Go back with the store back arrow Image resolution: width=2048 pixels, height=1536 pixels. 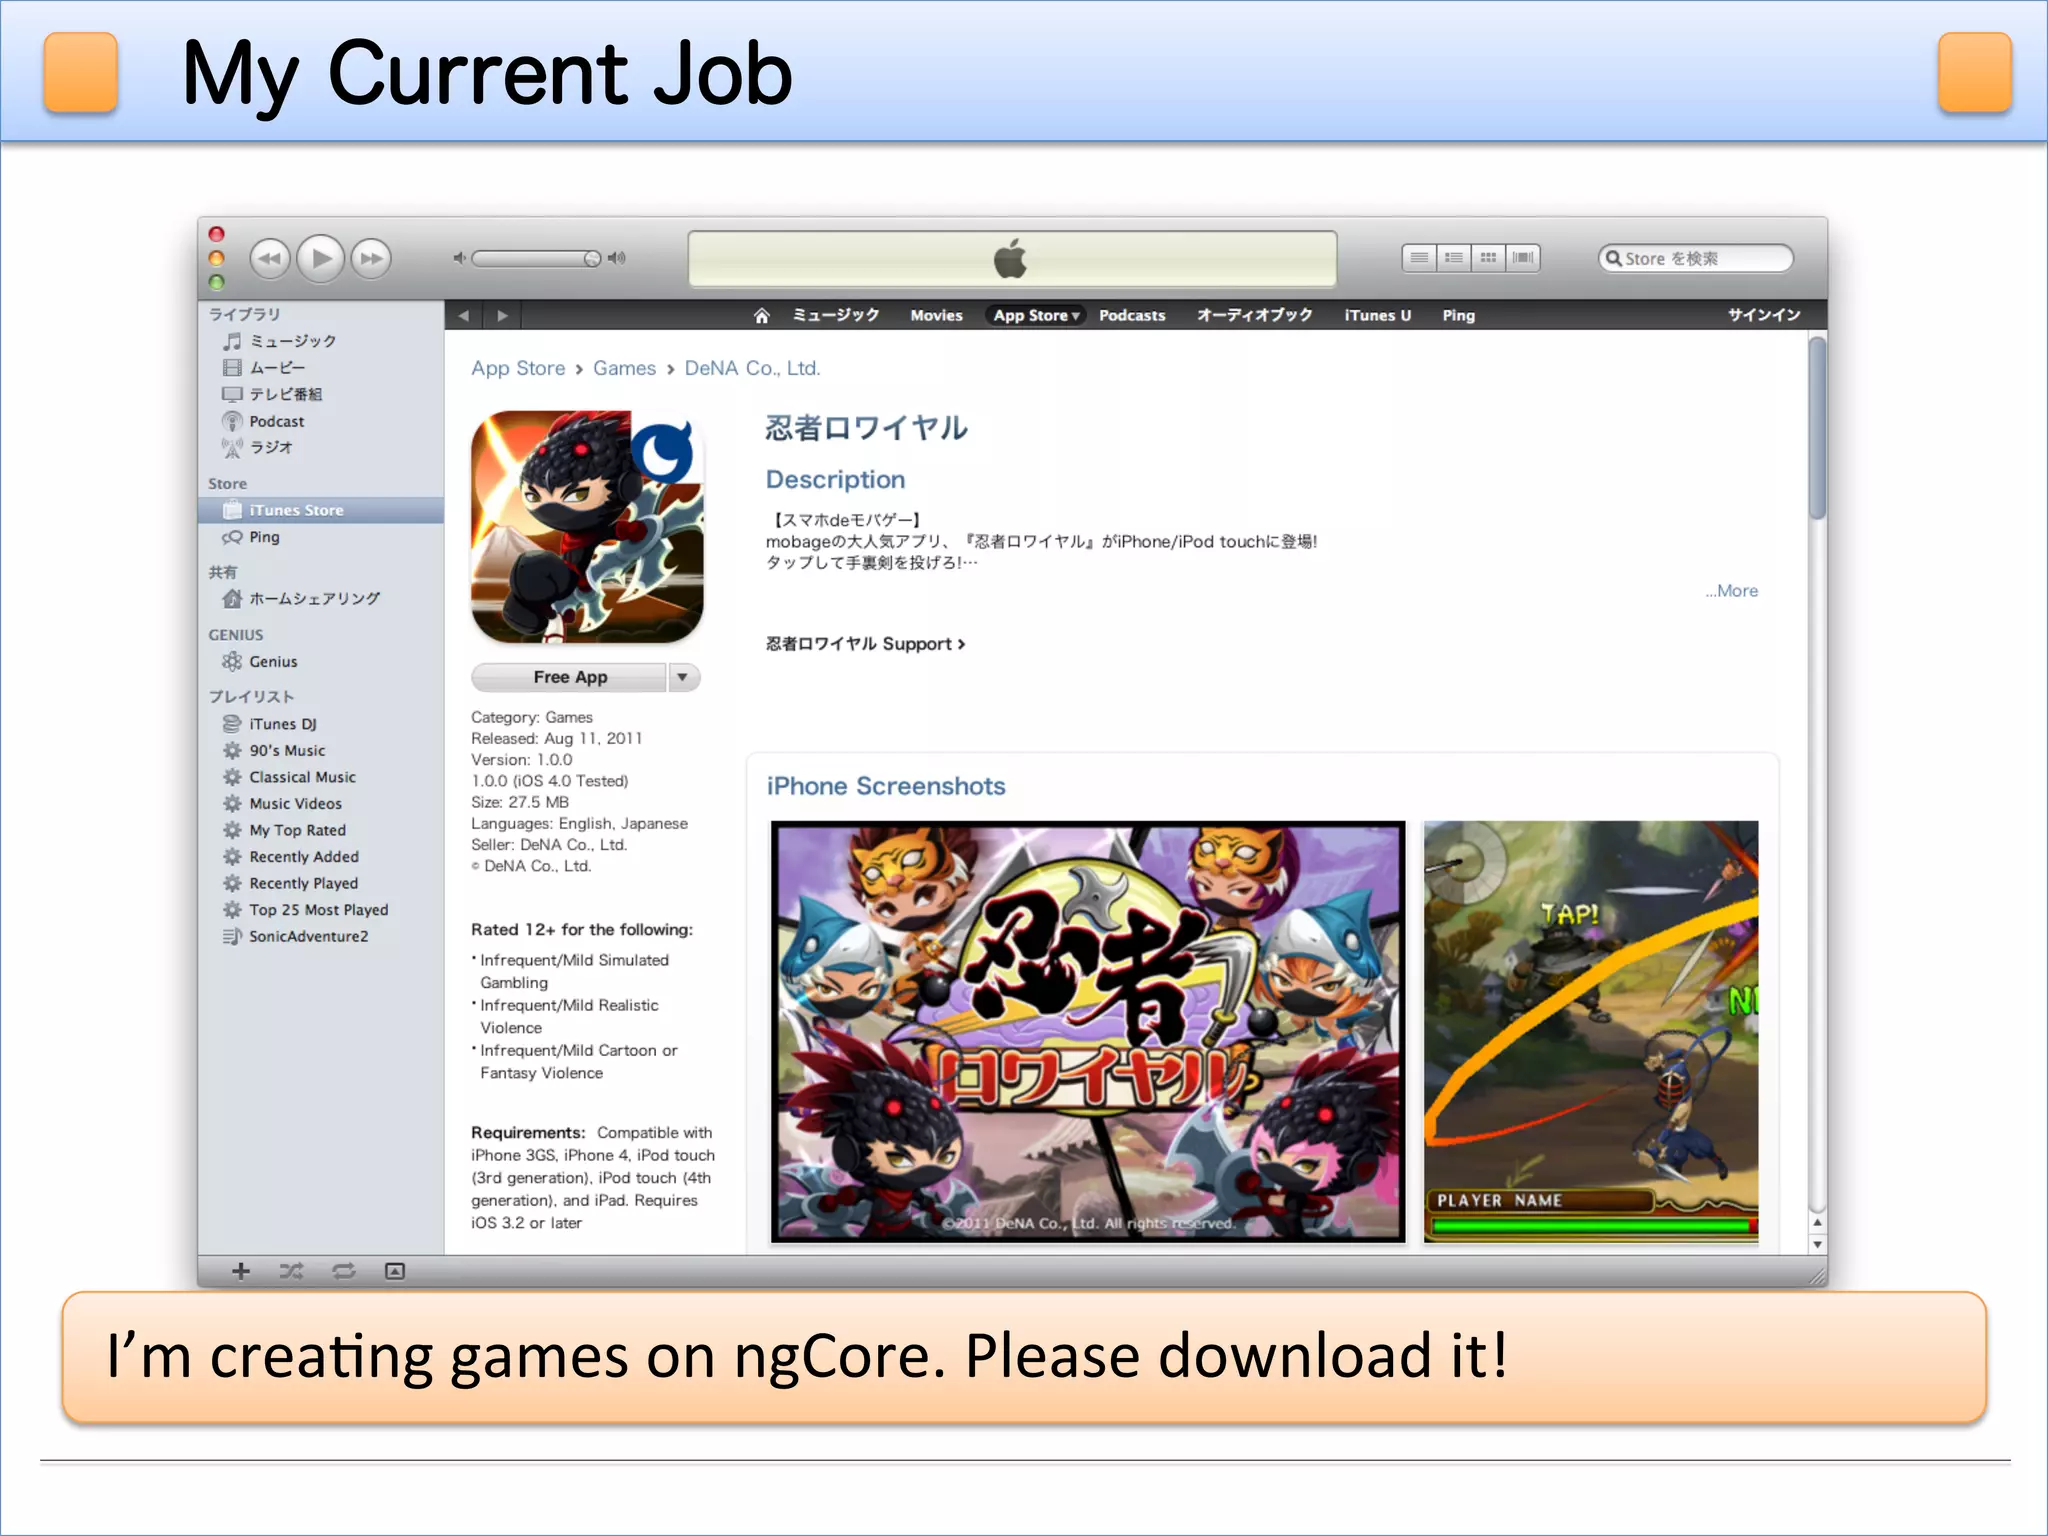point(464,315)
